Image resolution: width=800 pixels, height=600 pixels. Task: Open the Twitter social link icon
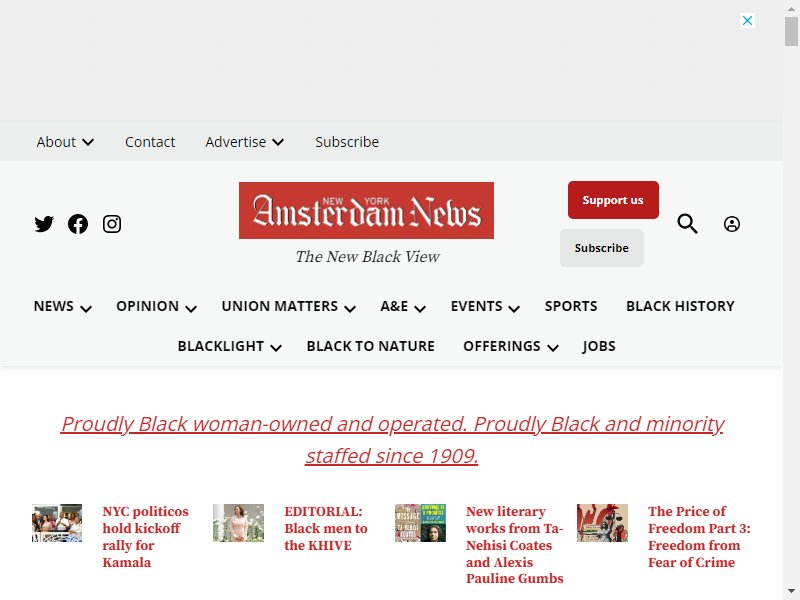44,224
